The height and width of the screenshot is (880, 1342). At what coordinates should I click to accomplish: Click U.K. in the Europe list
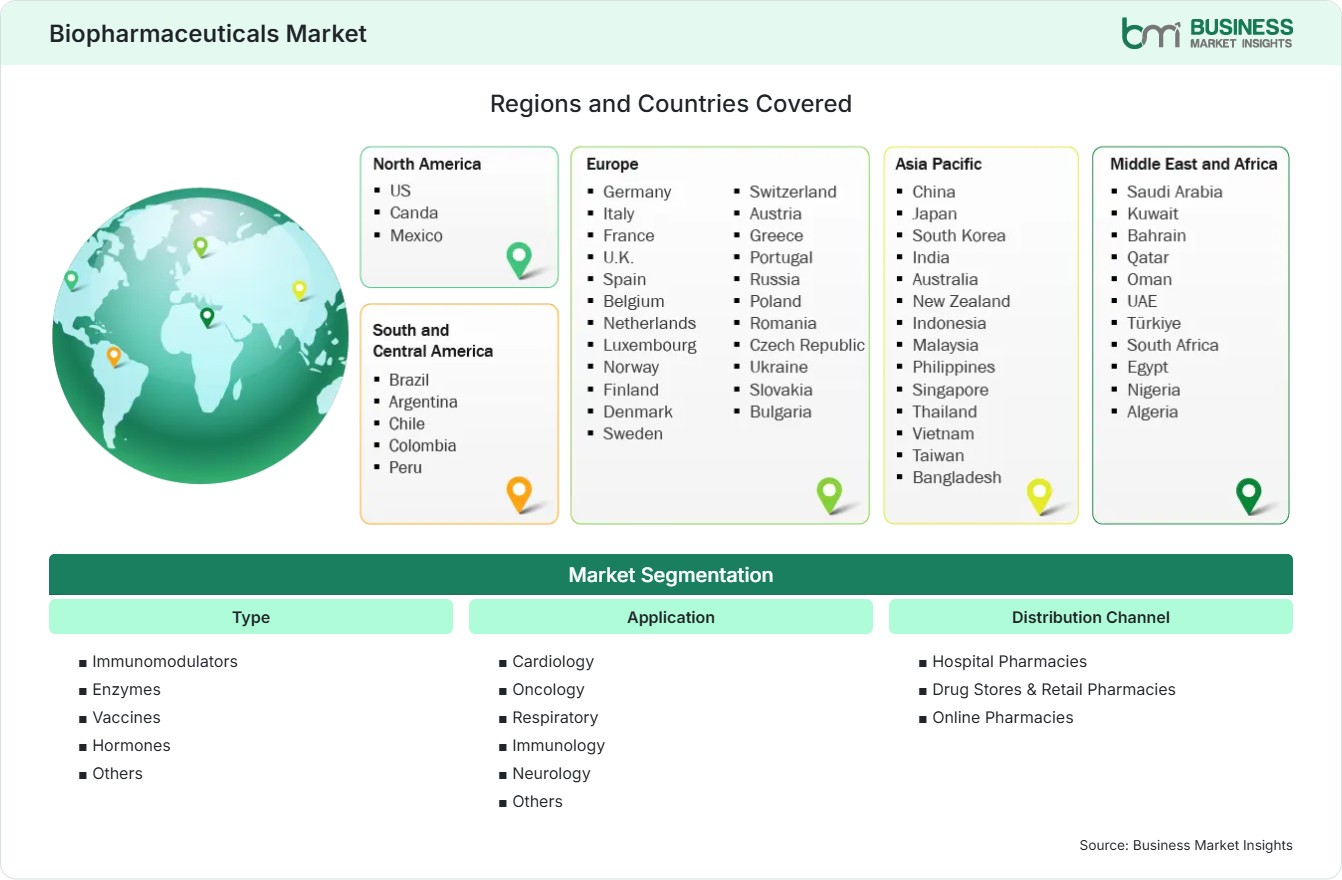click(x=618, y=258)
